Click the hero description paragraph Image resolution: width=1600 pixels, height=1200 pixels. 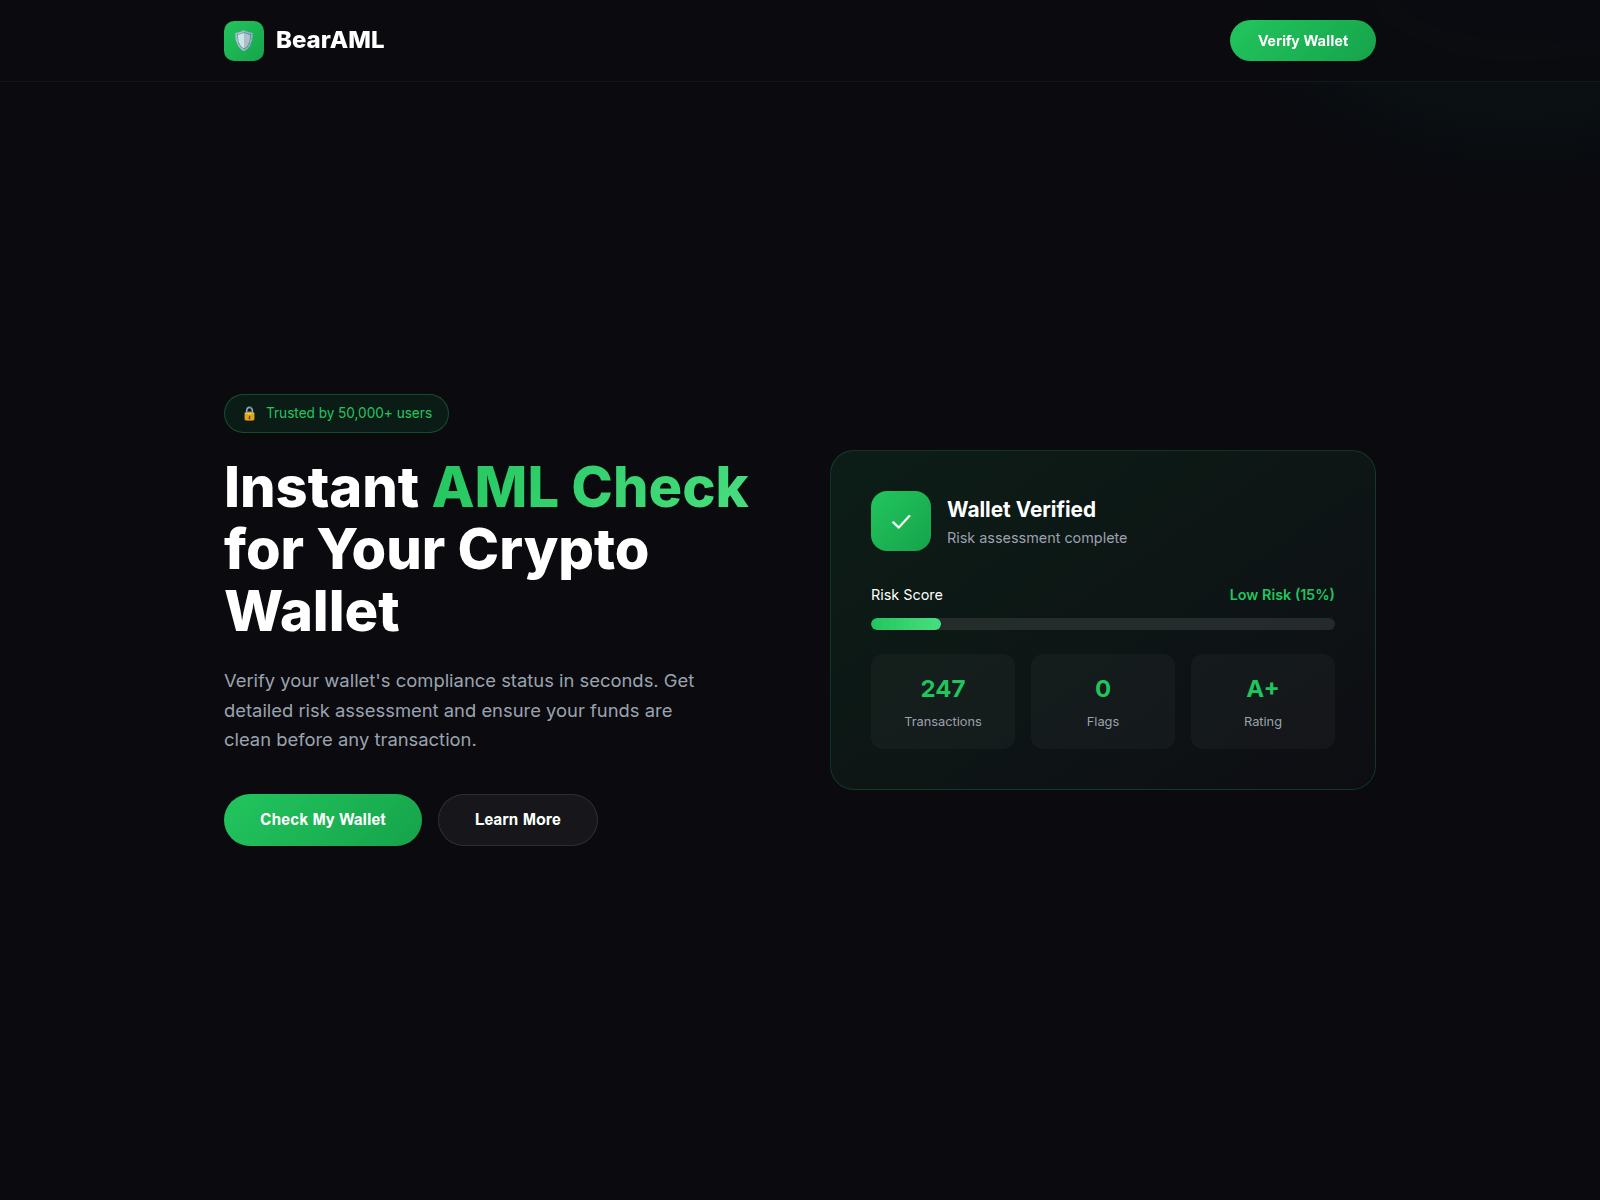(x=459, y=710)
